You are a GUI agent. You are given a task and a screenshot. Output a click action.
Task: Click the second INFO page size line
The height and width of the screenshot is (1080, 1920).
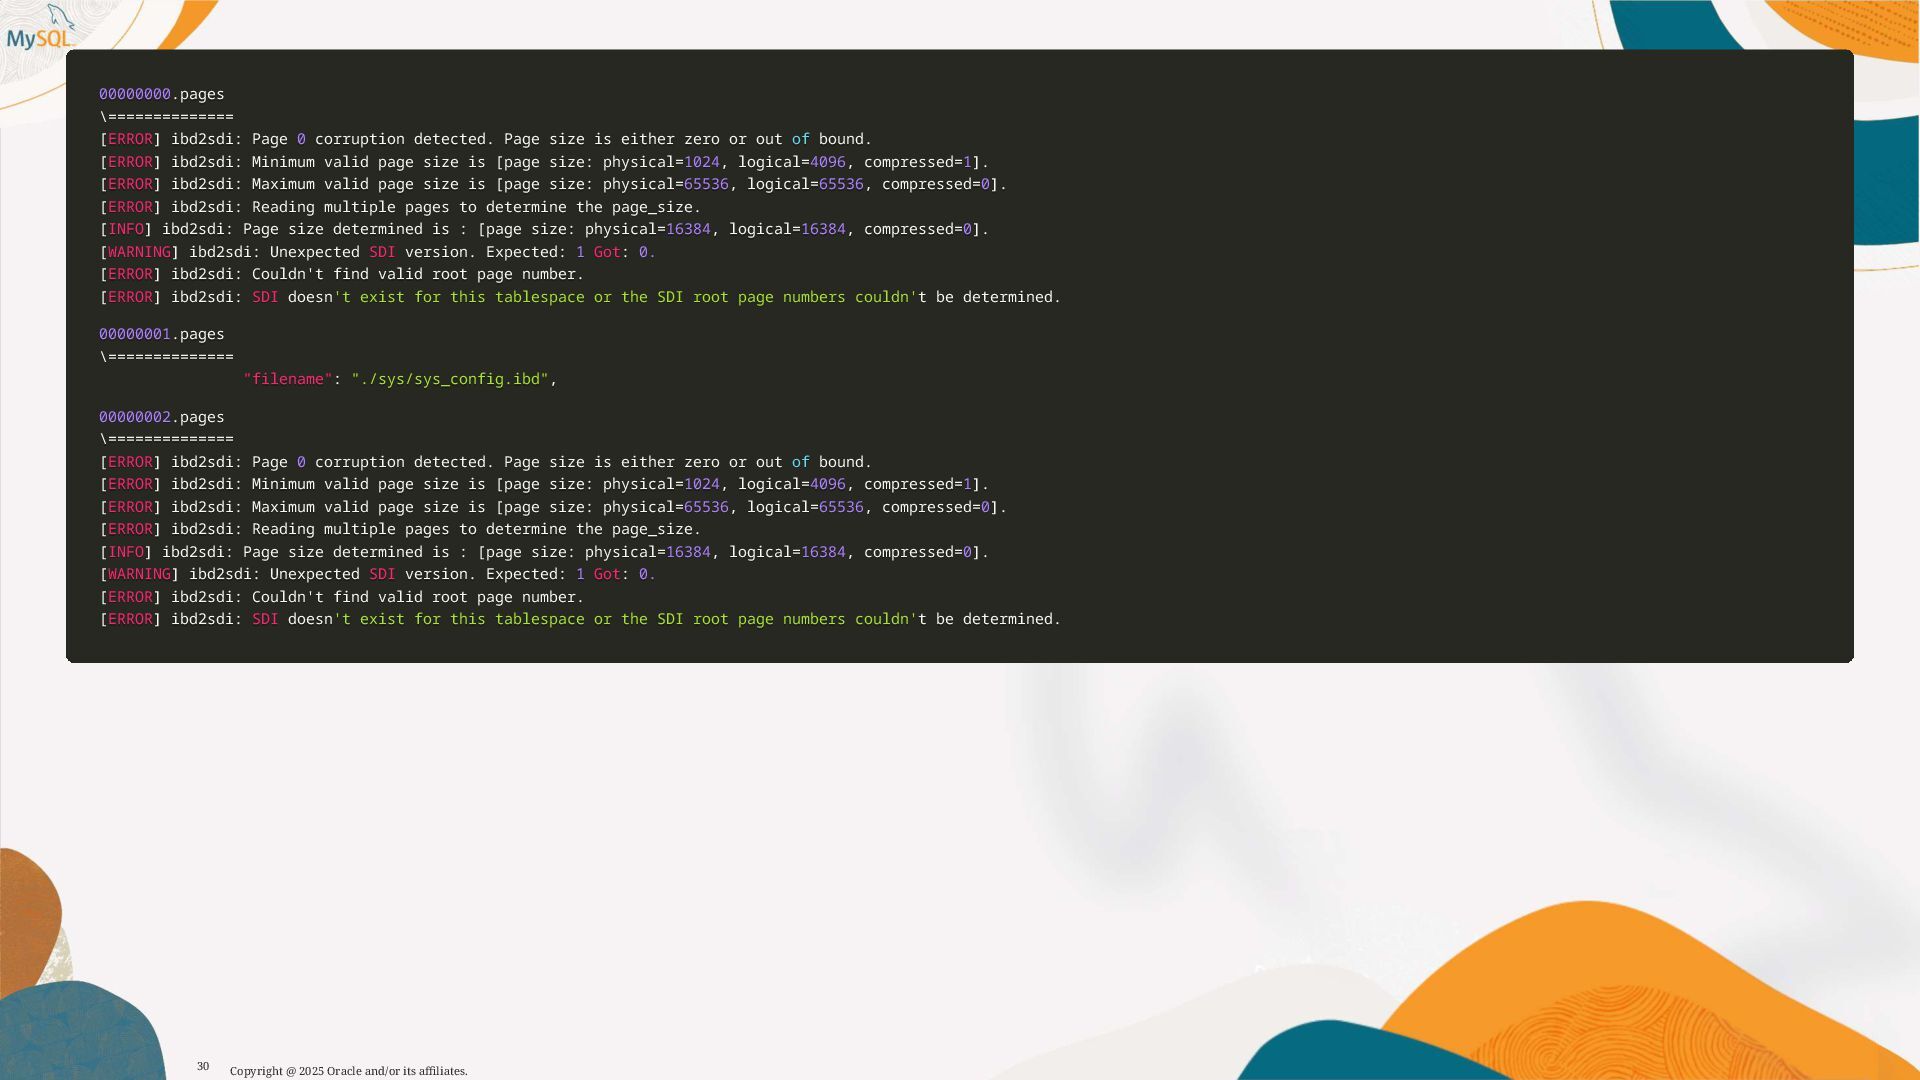tap(543, 552)
